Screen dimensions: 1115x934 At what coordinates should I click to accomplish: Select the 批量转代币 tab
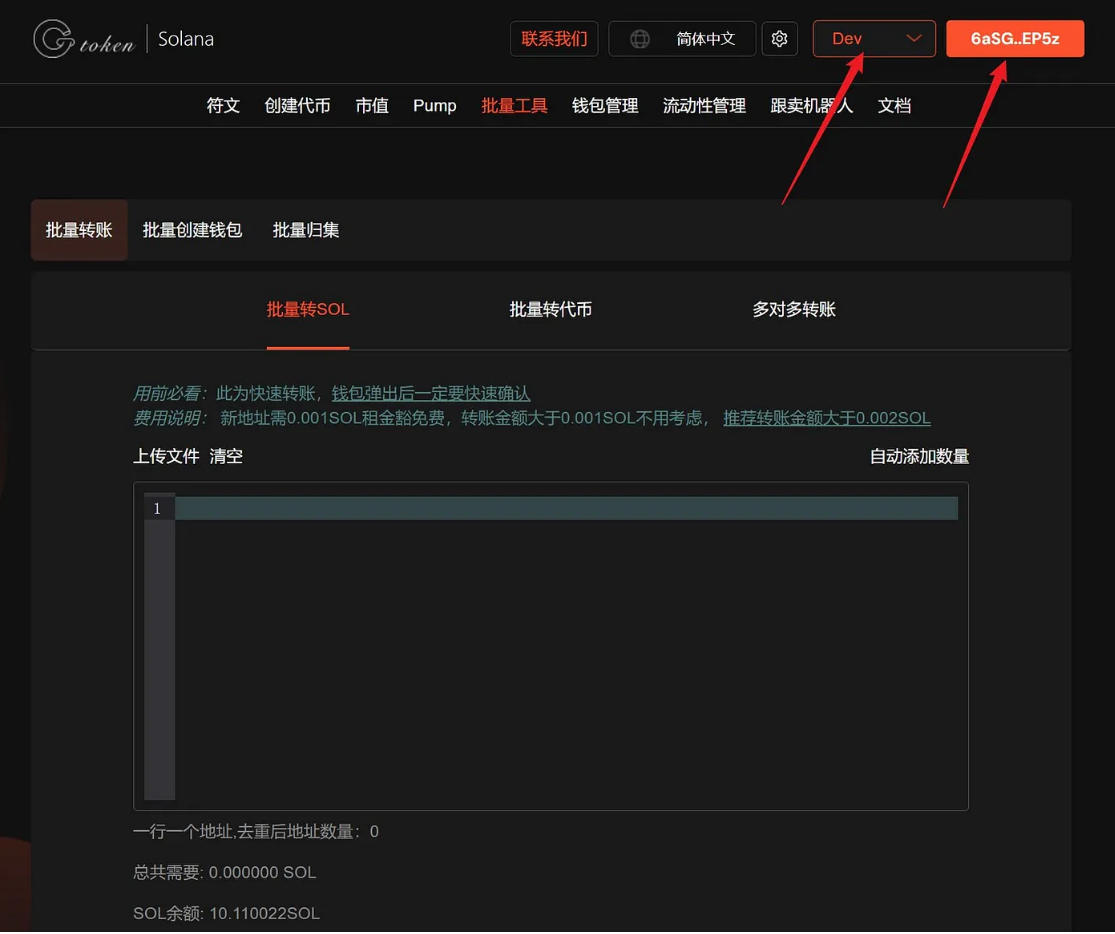pos(550,309)
